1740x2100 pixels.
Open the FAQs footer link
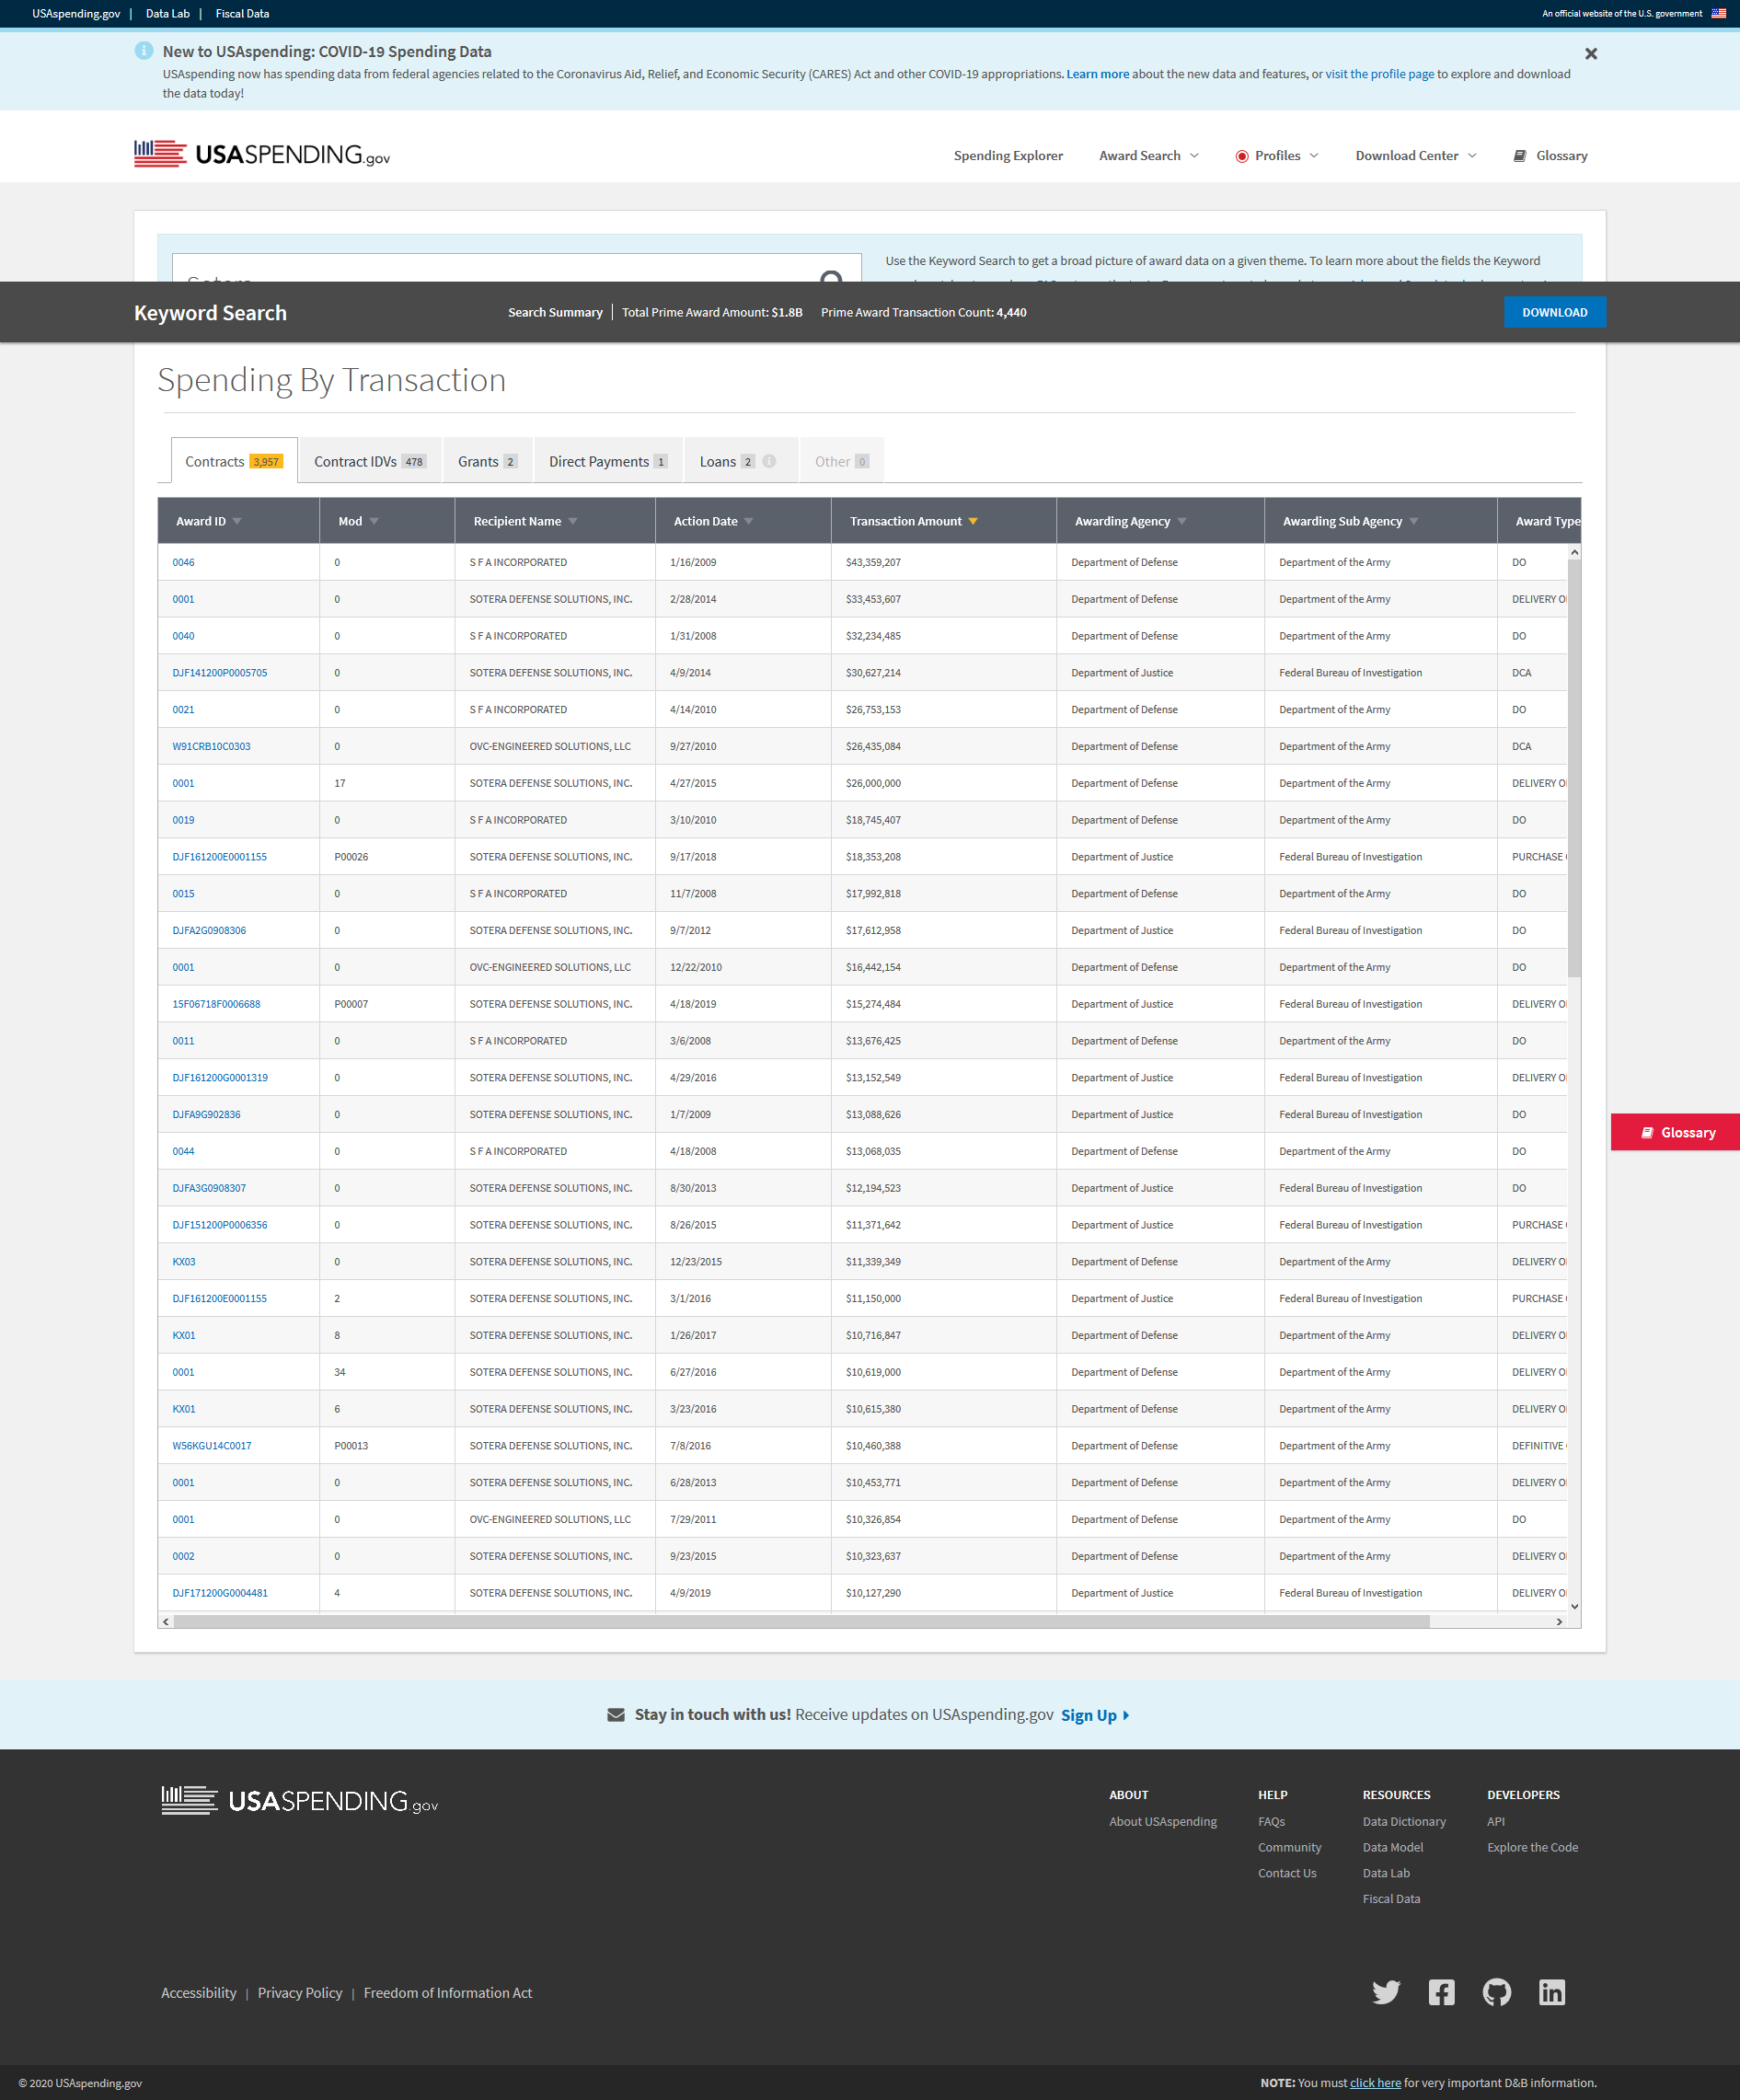(x=1271, y=1822)
